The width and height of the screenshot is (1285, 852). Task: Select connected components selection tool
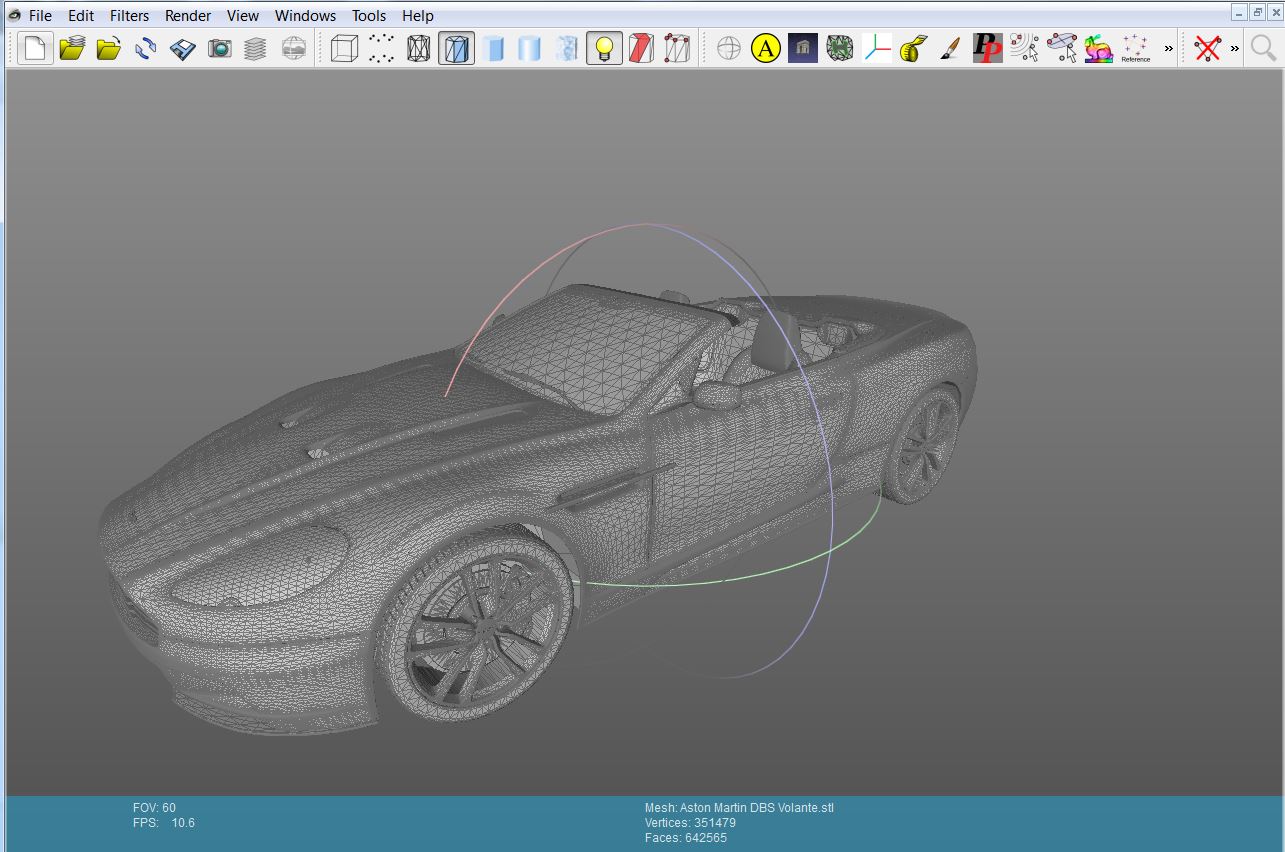click(1025, 48)
